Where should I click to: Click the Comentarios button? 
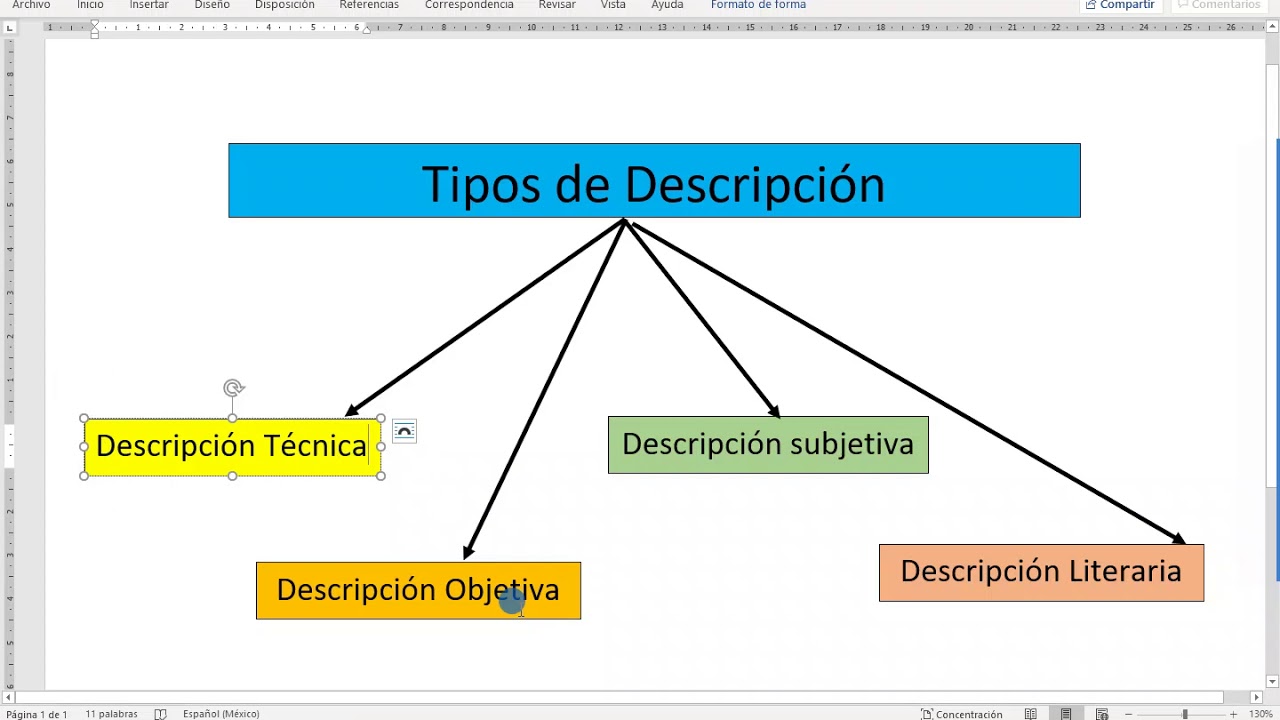pos(1218,5)
